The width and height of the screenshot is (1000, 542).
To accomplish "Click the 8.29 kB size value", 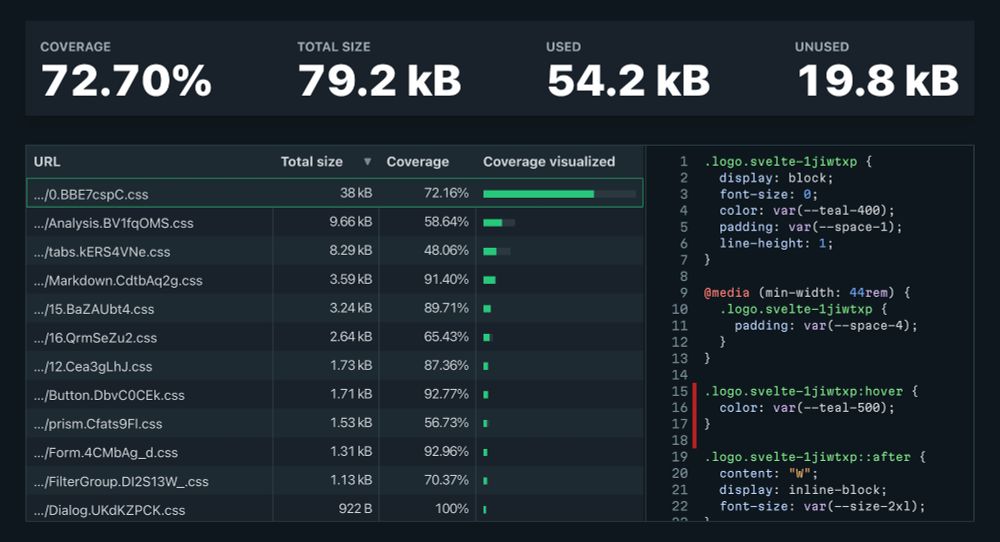I will (x=351, y=251).
